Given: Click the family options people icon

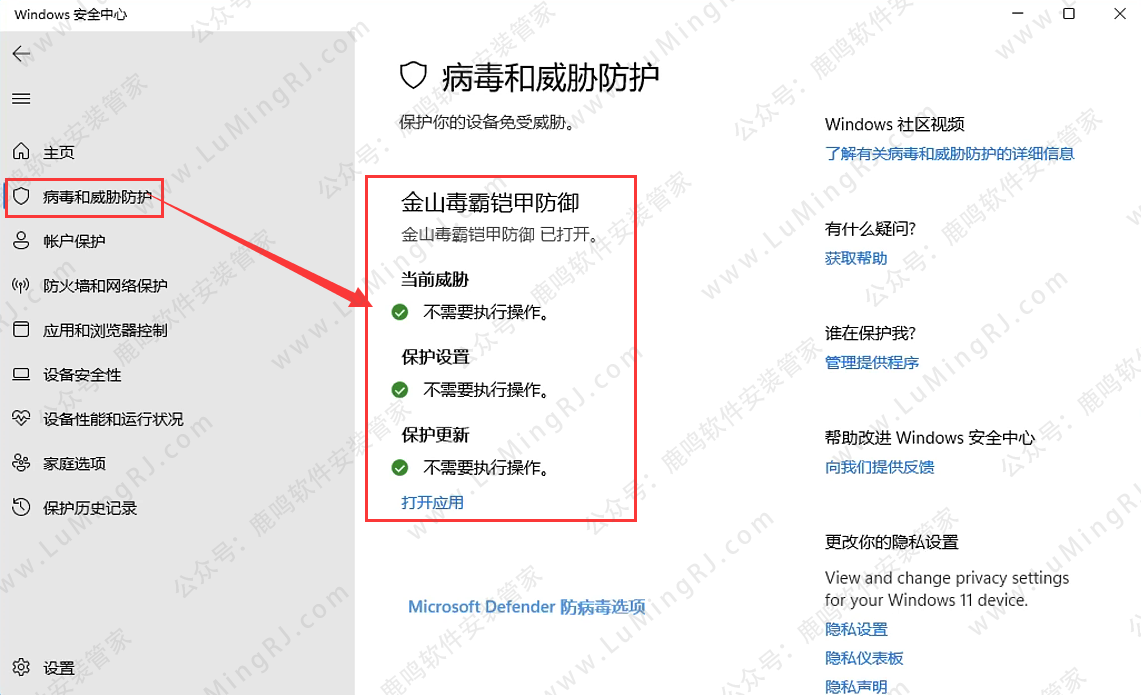Looking at the screenshot, I should (x=21, y=463).
